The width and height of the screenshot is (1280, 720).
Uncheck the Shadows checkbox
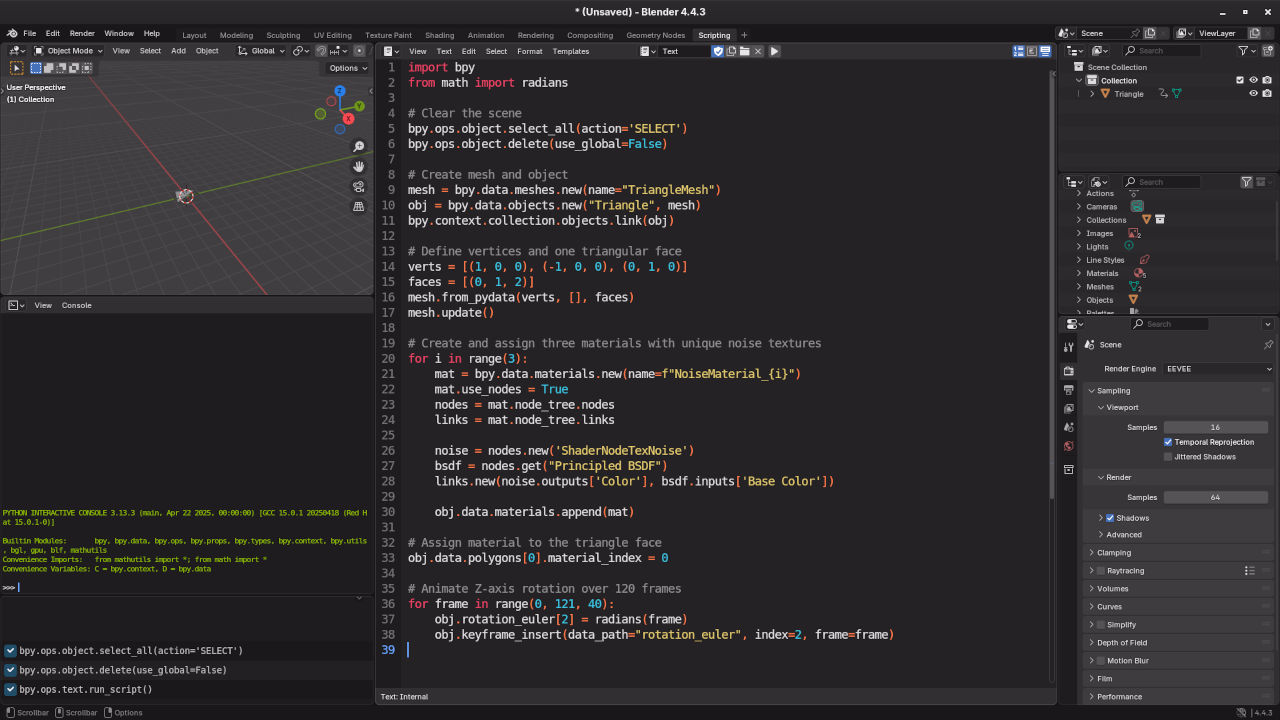[1110, 518]
